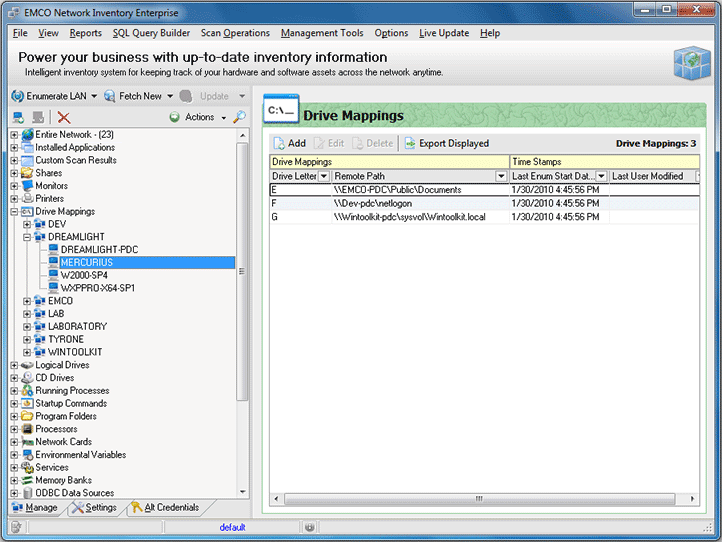The width and height of the screenshot is (722, 542).
Task: Click the add machine icon in tree toolbar
Action: (x=18, y=117)
